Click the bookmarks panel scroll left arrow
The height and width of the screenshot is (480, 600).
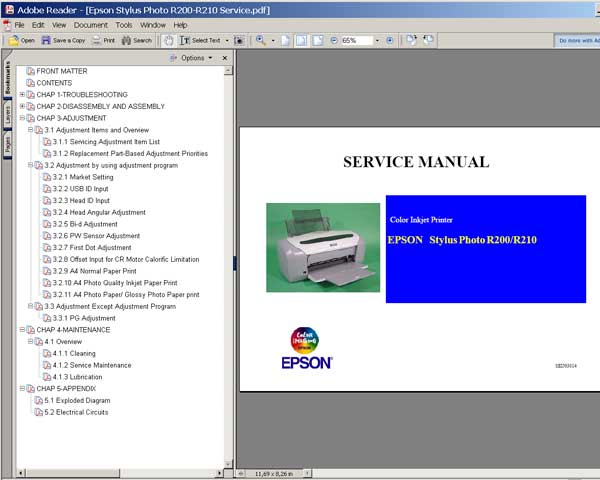[21, 473]
